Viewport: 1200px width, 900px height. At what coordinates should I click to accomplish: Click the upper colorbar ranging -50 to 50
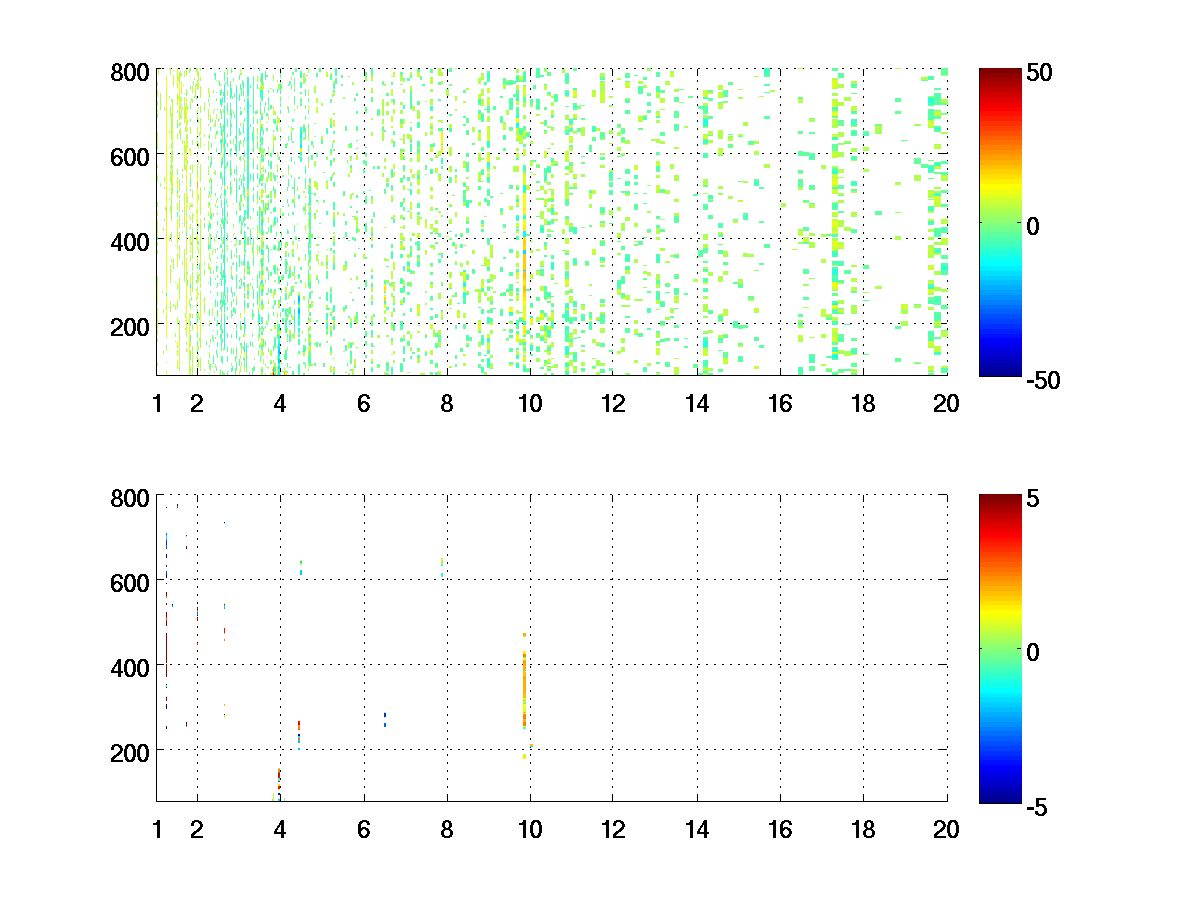pyautogui.click(x=1000, y=222)
